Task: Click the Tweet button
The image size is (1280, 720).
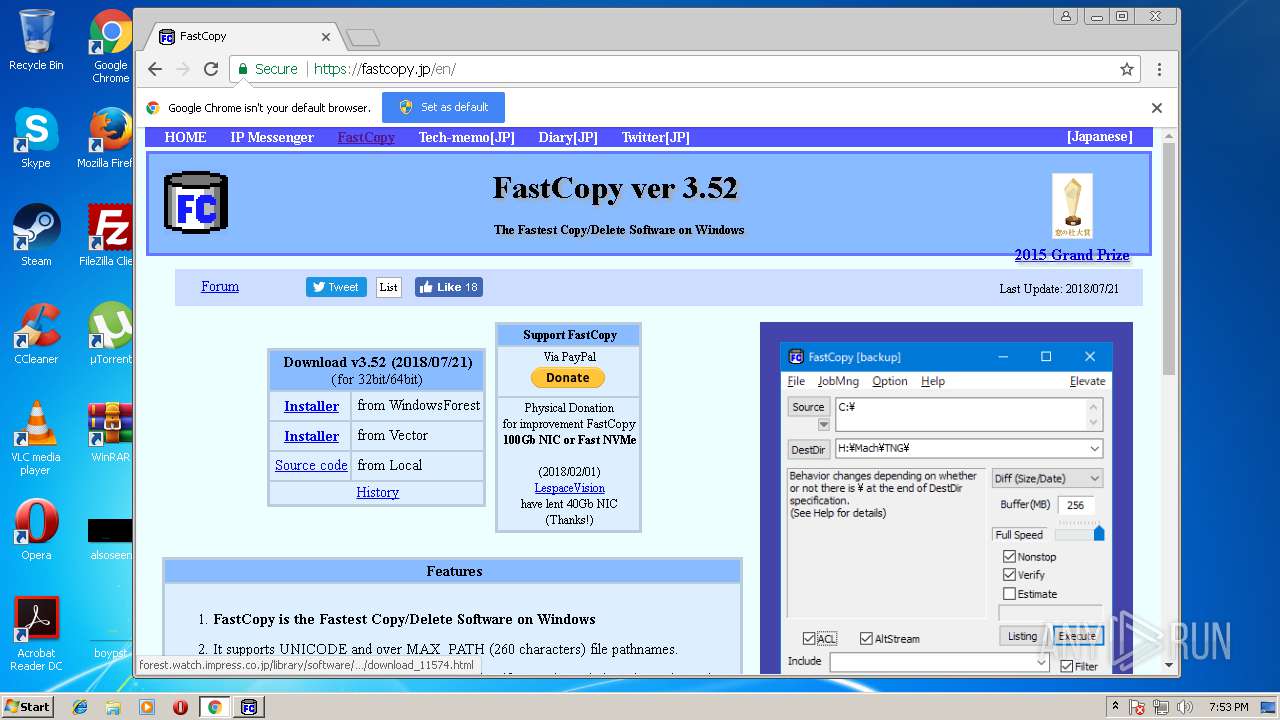Action: 336,287
